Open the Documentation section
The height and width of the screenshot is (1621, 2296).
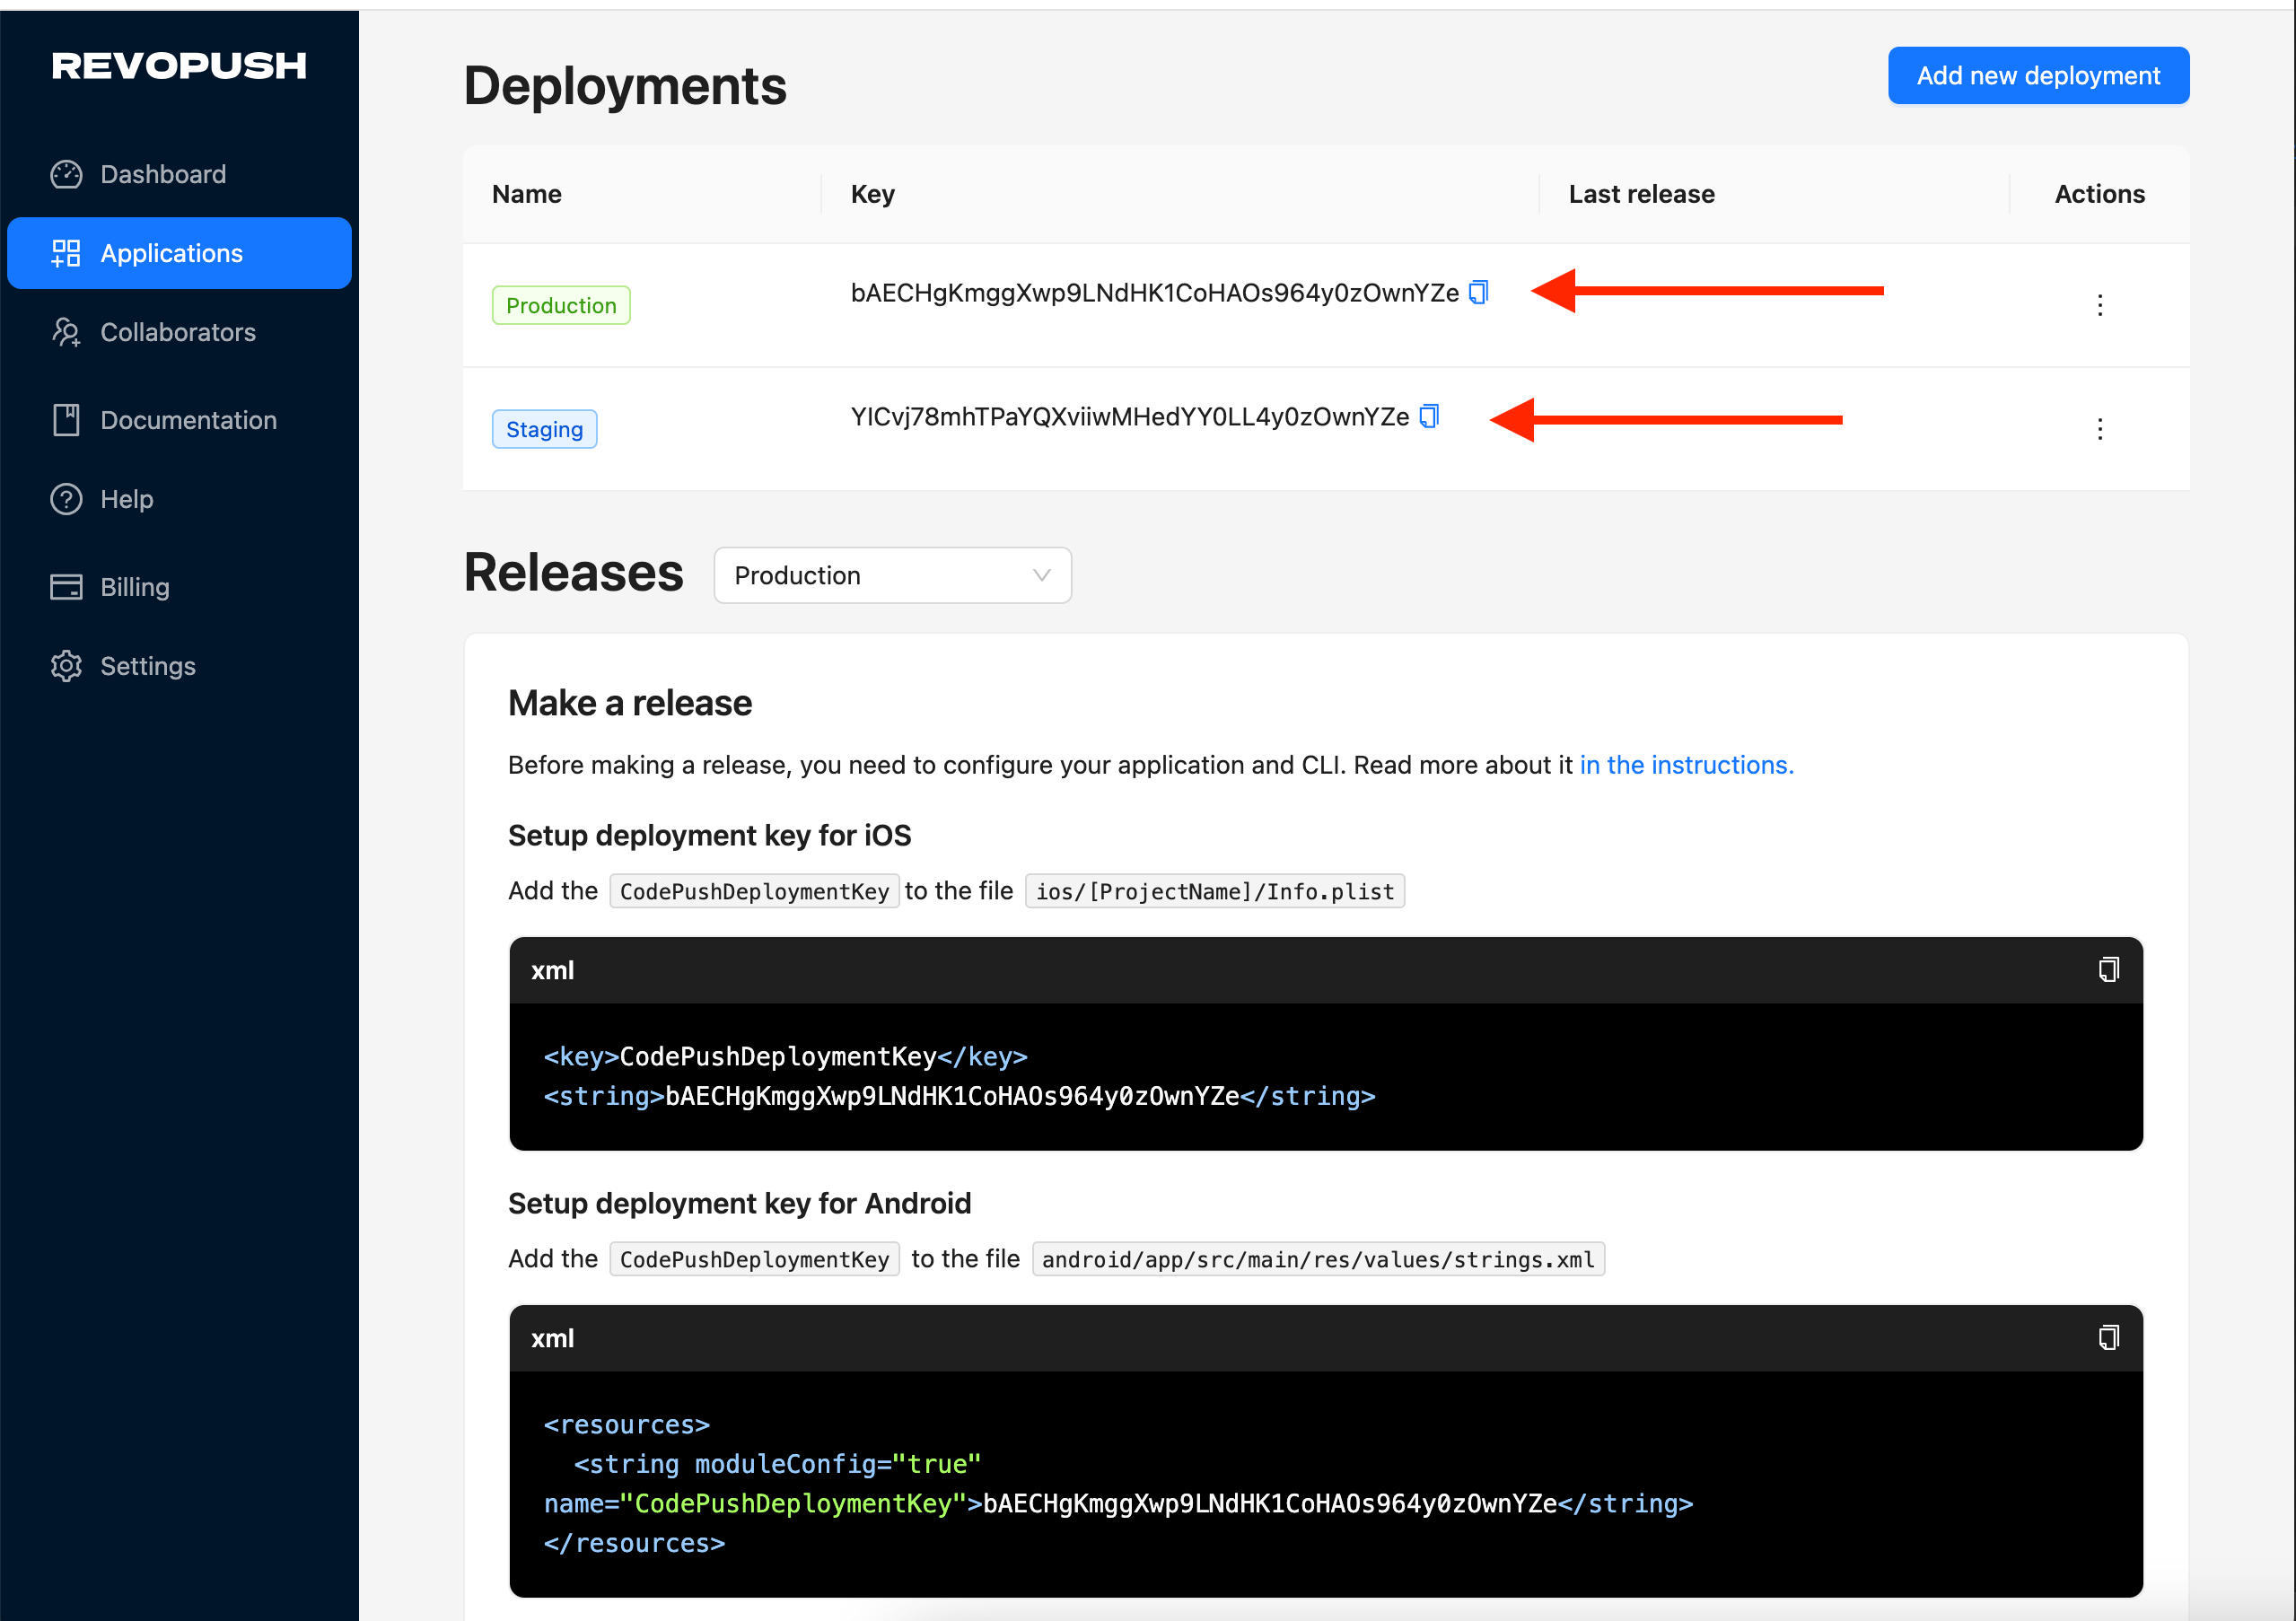pos(188,420)
